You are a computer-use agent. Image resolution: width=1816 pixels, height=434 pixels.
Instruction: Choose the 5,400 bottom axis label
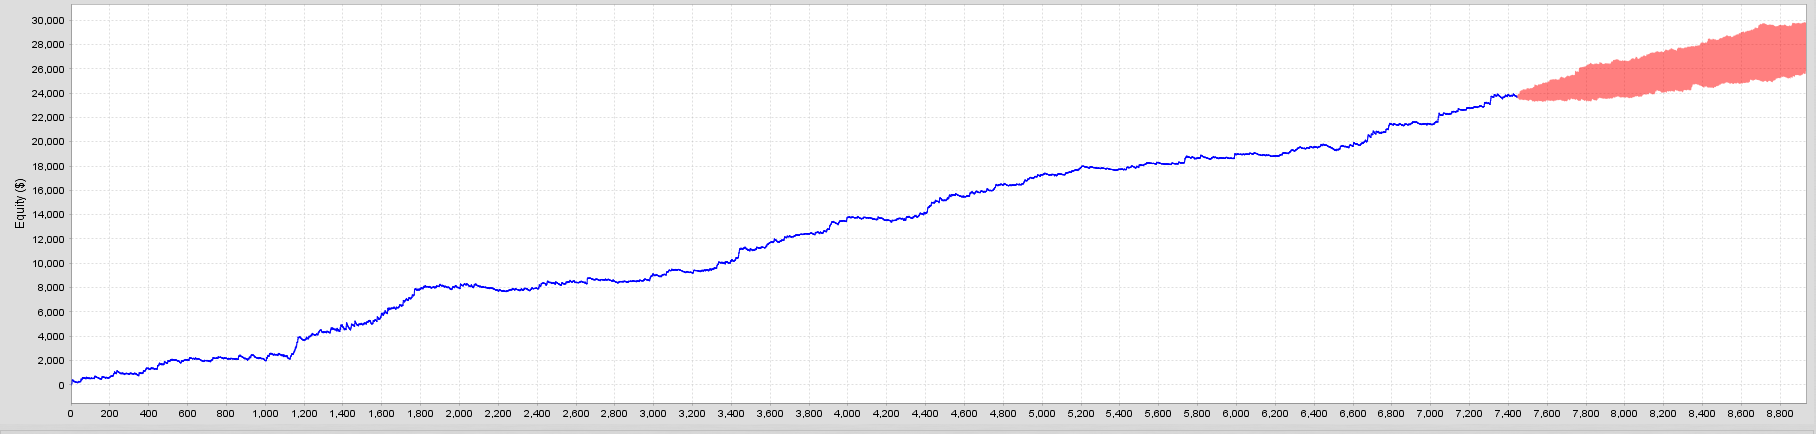tap(1119, 413)
